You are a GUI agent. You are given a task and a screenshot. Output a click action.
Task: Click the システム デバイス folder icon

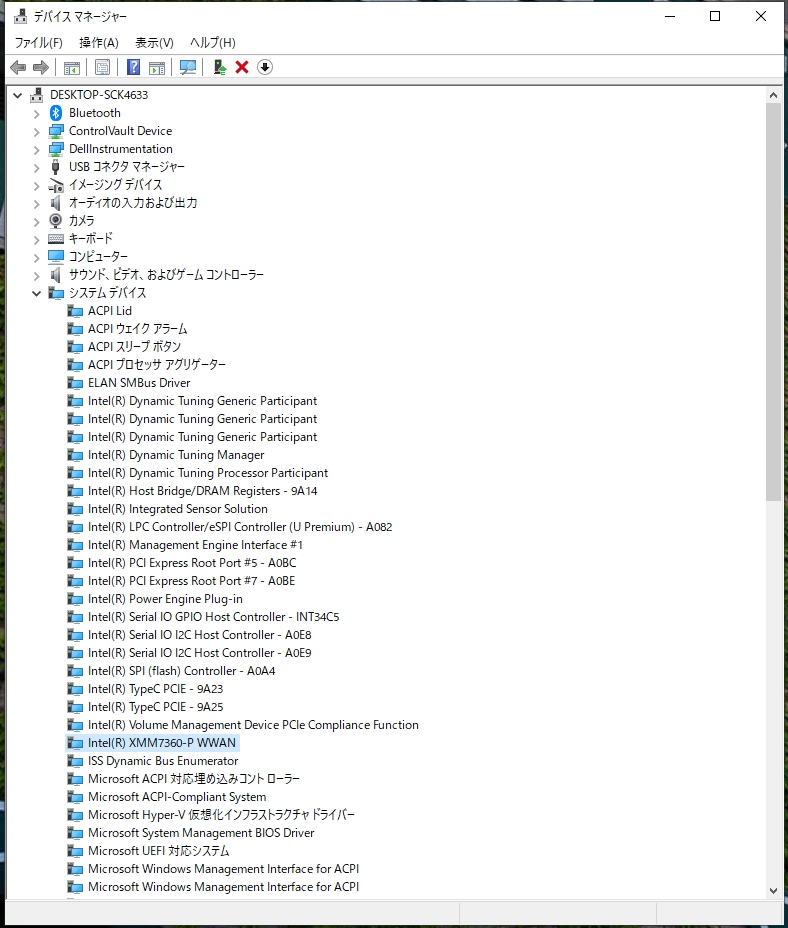(56, 293)
